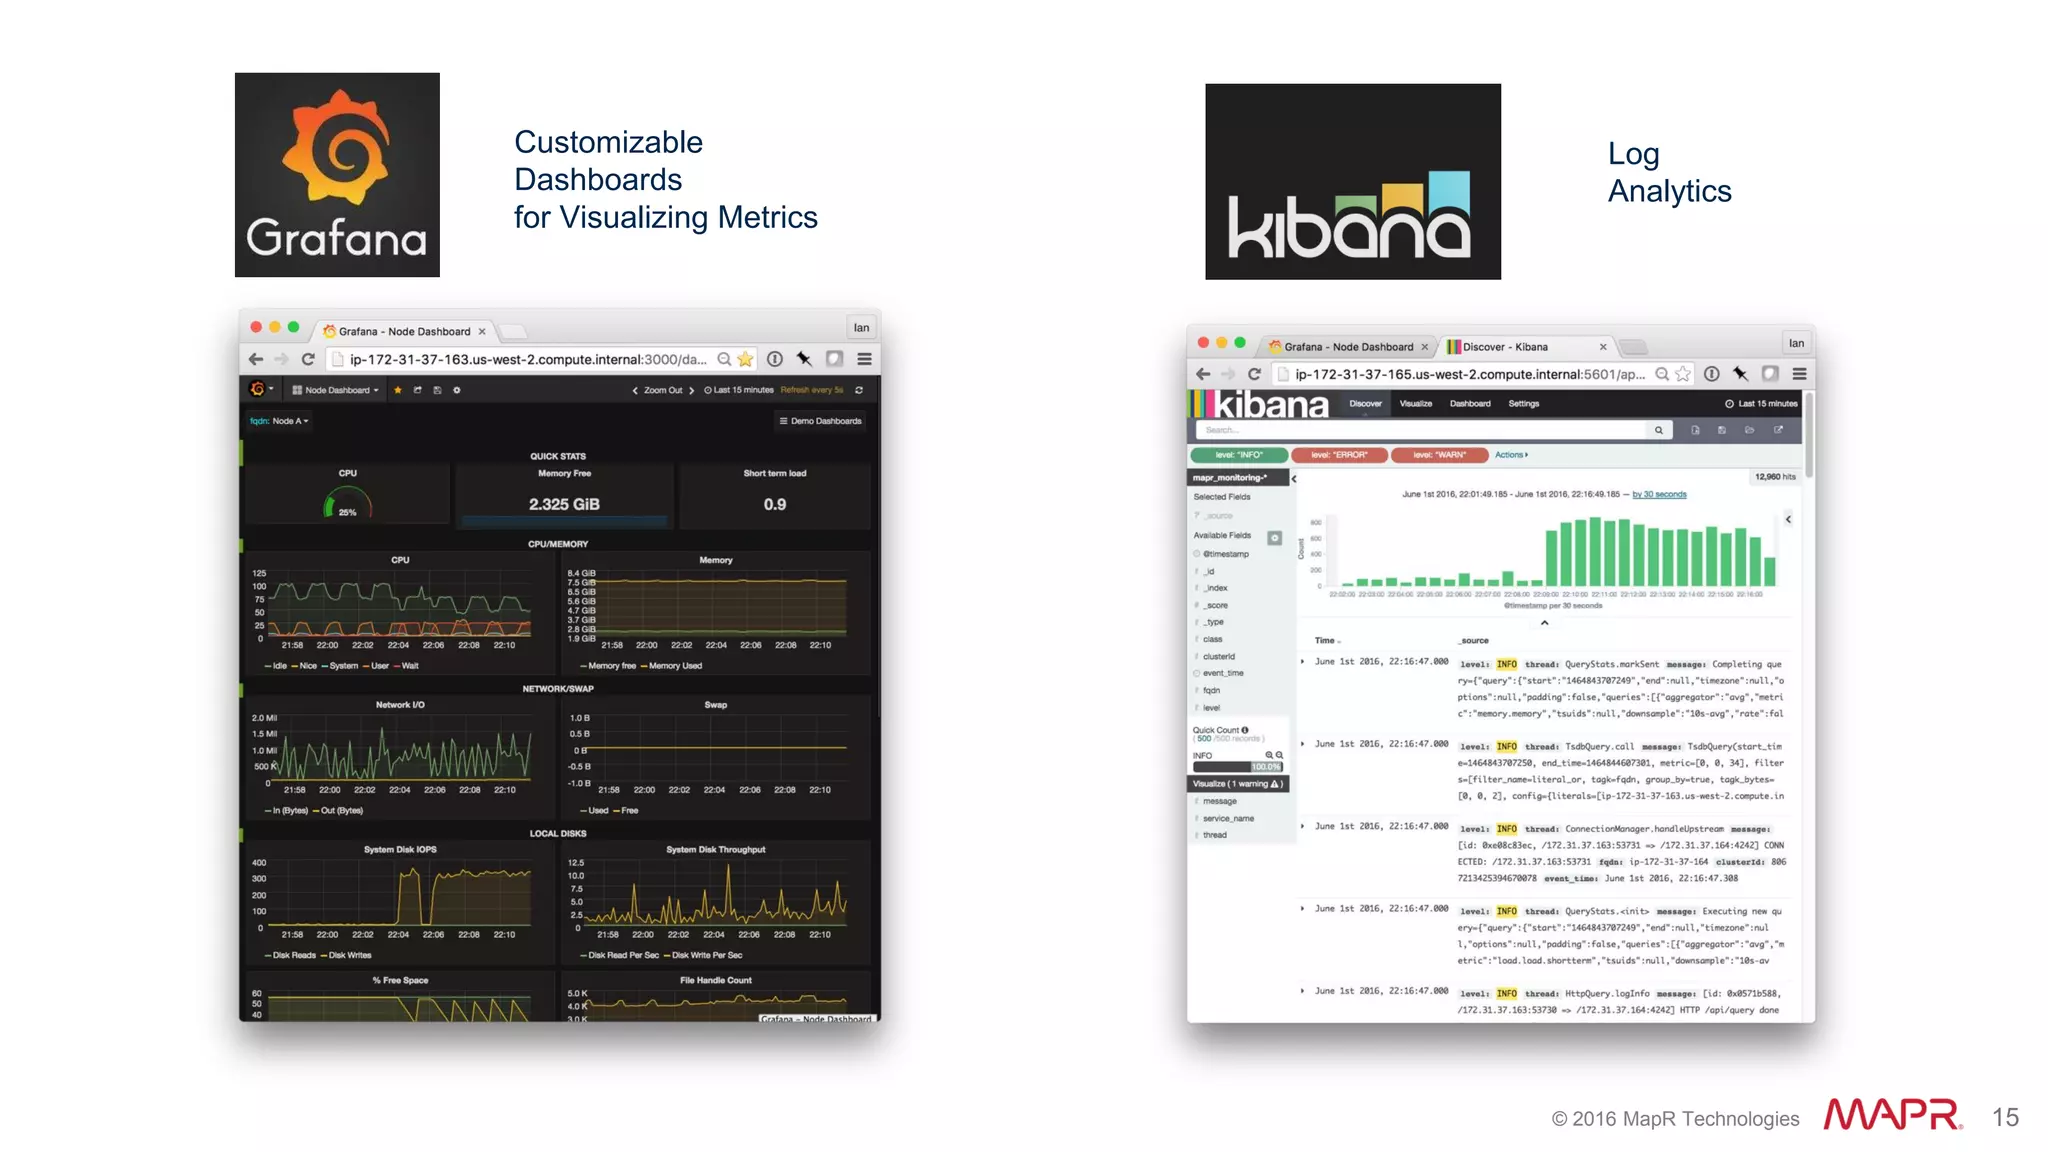
Task: Click Zoom Out in Grafana
Action: pyautogui.click(x=663, y=390)
